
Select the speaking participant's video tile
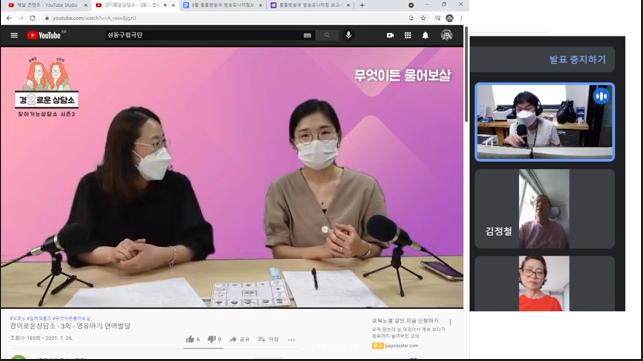pyautogui.click(x=545, y=122)
